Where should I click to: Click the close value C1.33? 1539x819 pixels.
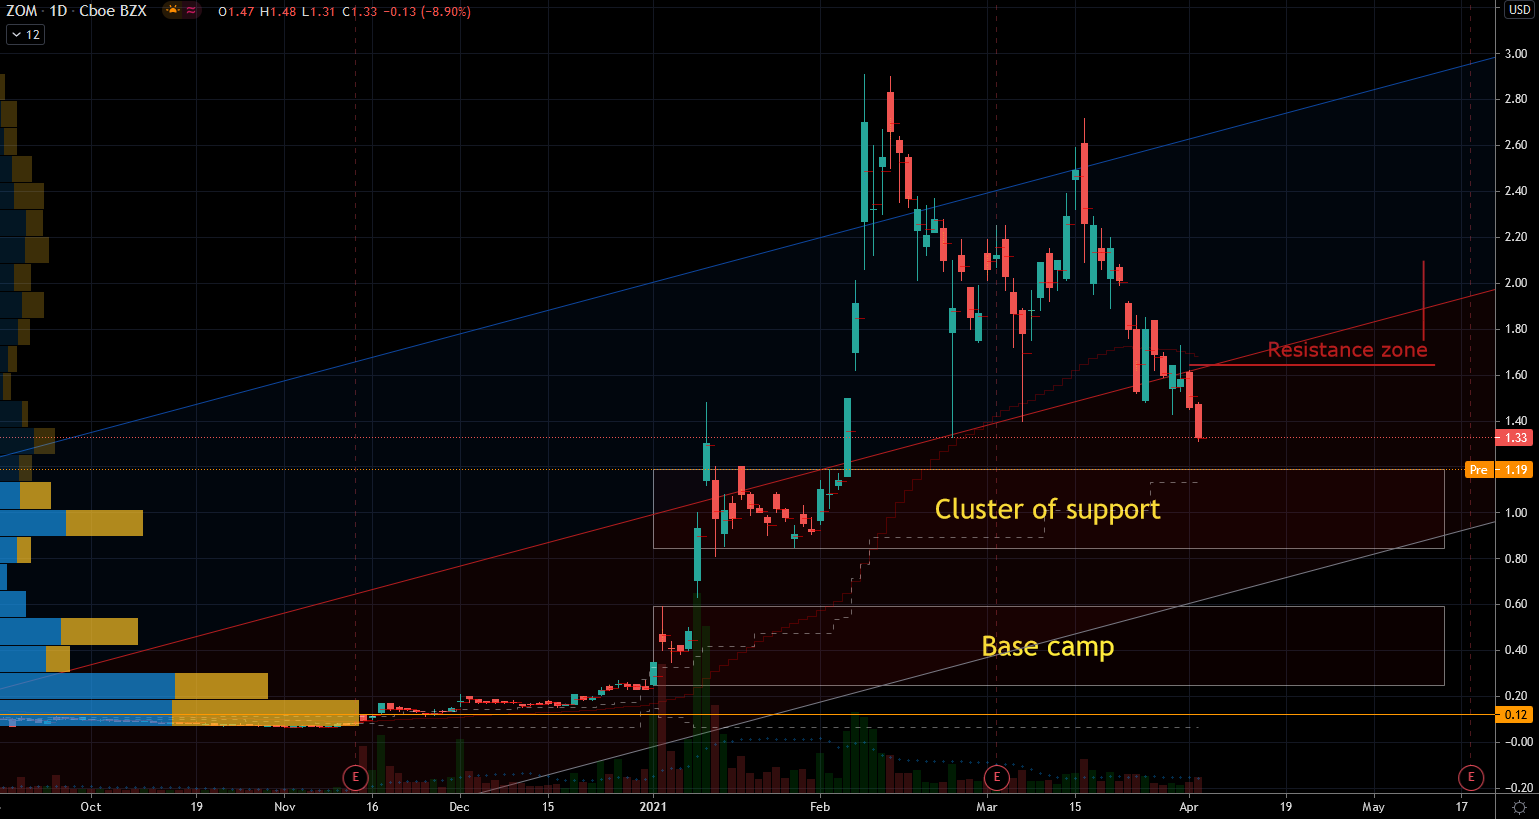[359, 12]
